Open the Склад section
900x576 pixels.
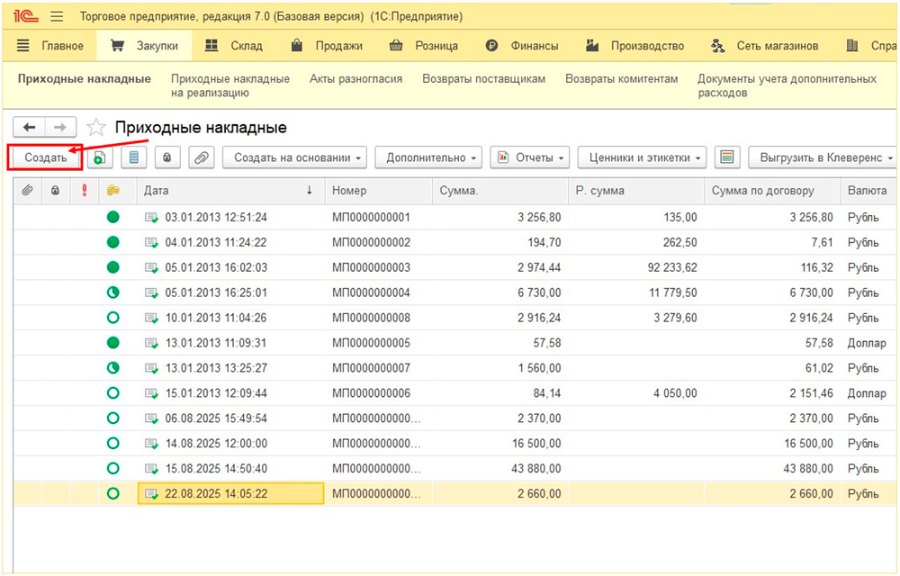pos(234,46)
